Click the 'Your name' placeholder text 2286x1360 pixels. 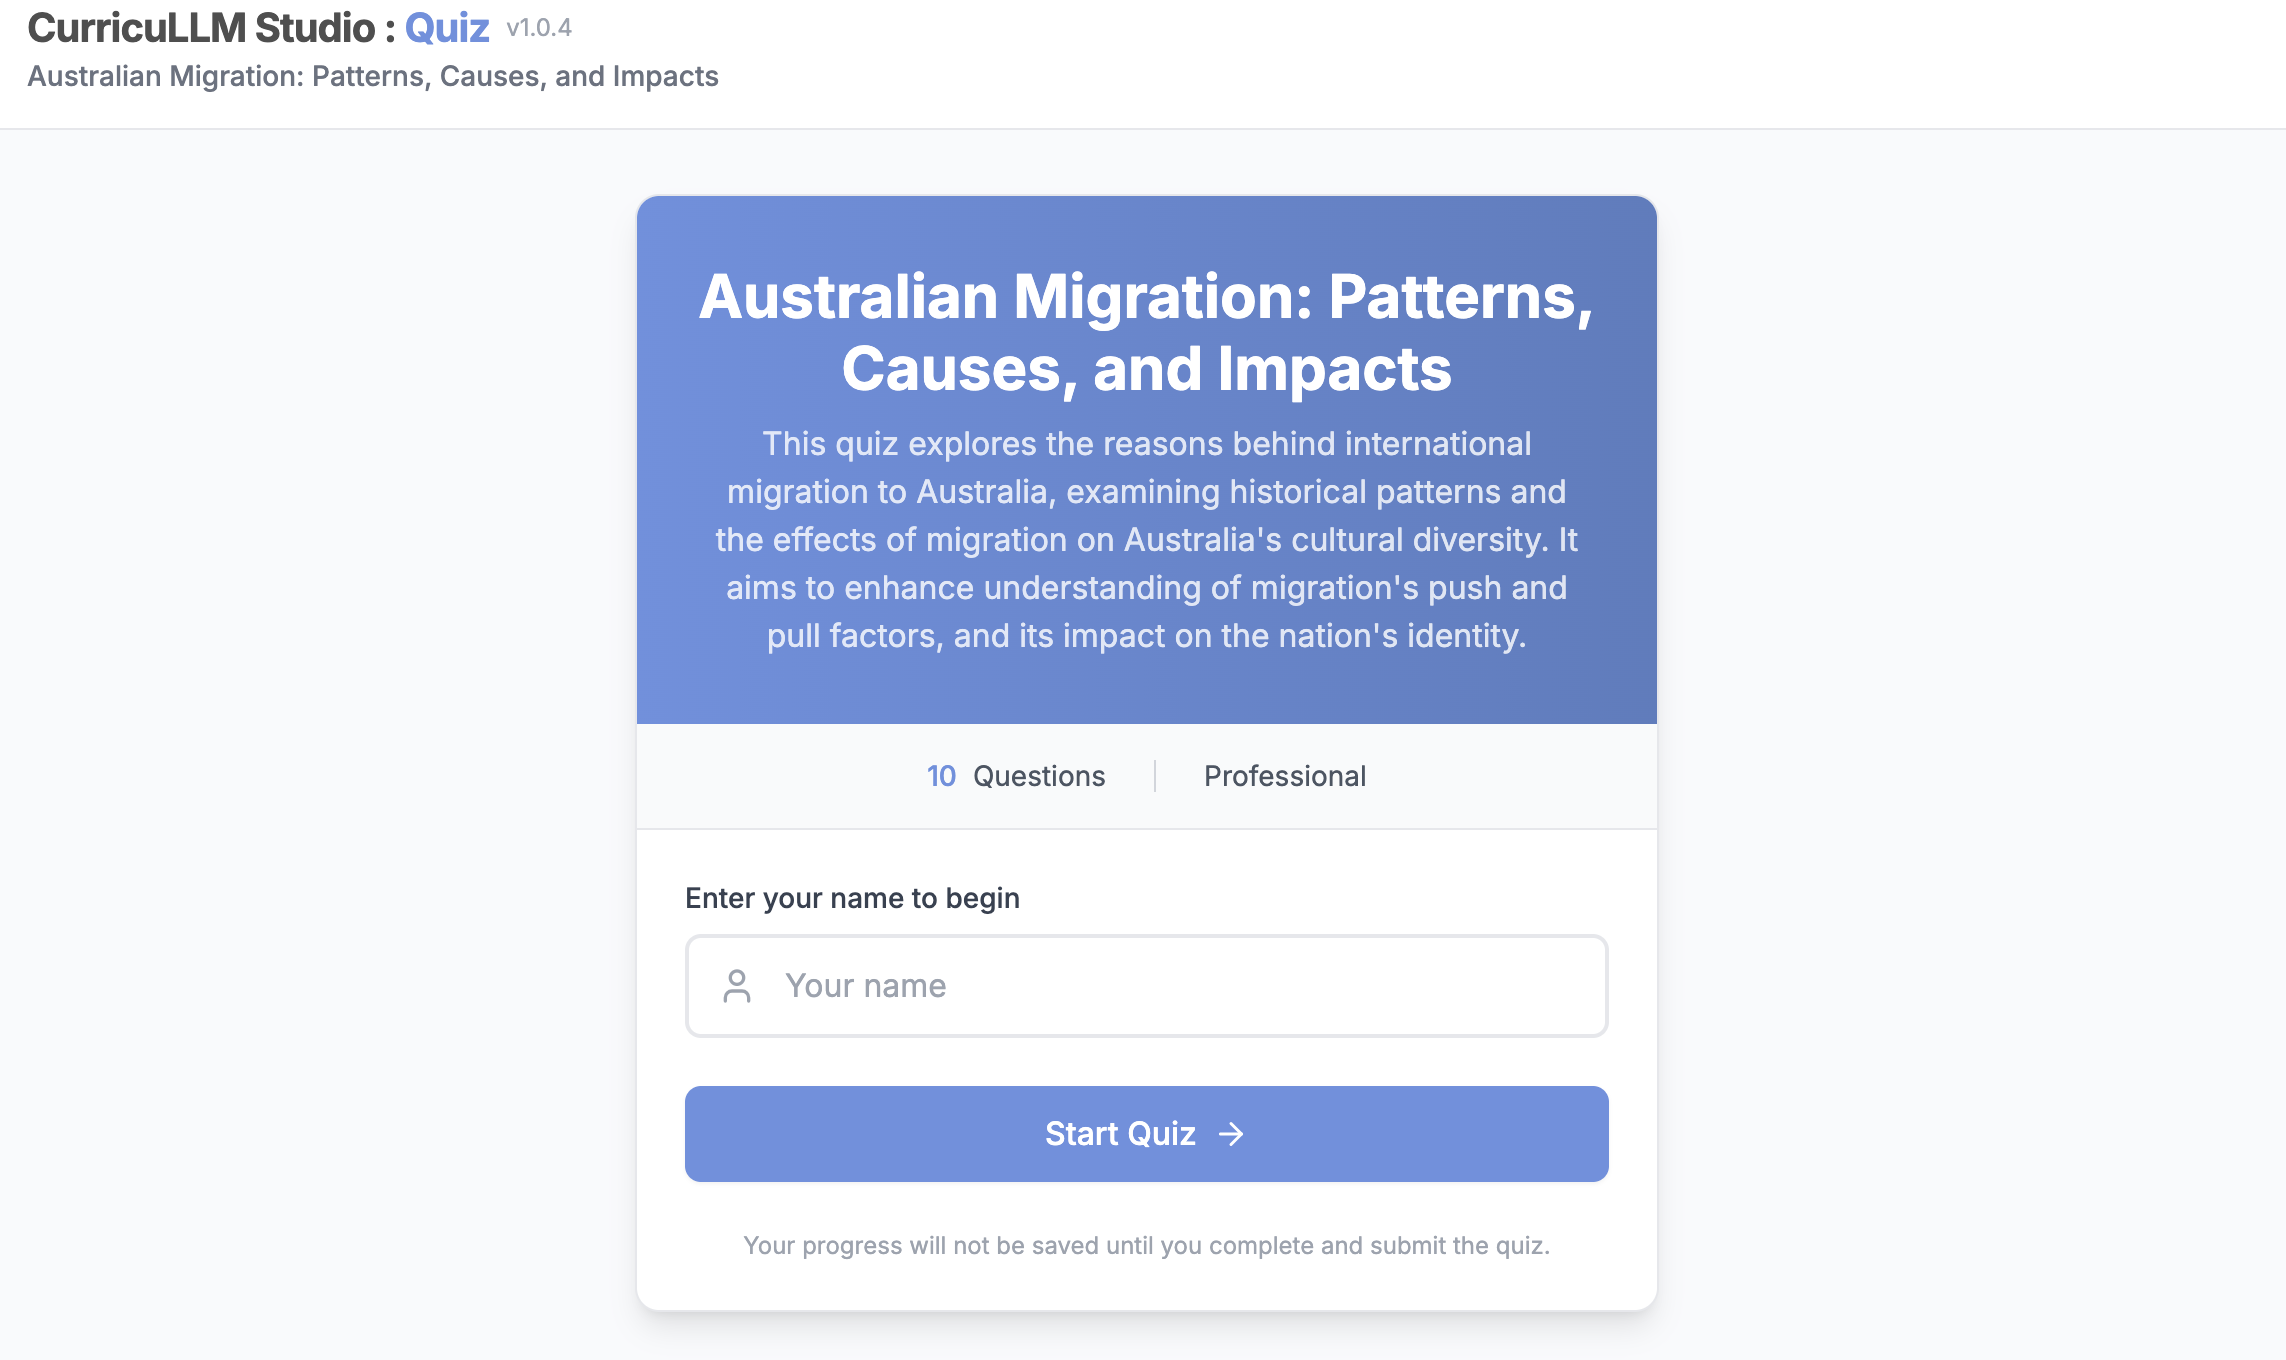tap(866, 986)
